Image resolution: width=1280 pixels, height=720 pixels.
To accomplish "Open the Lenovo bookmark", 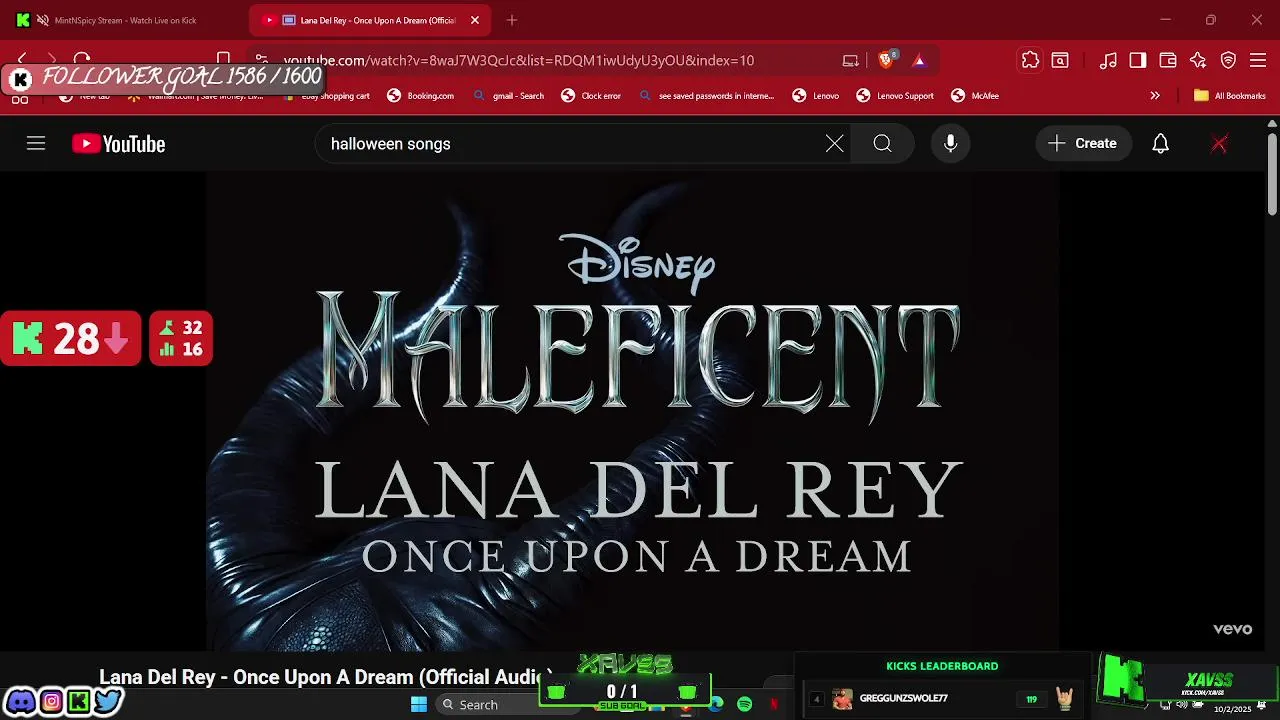I will tap(816, 96).
